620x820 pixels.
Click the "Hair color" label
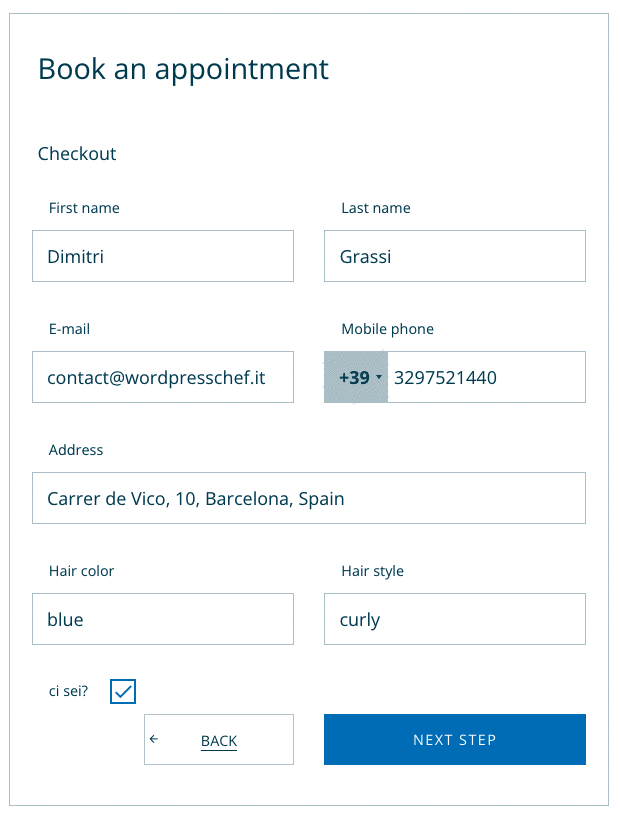click(x=81, y=571)
